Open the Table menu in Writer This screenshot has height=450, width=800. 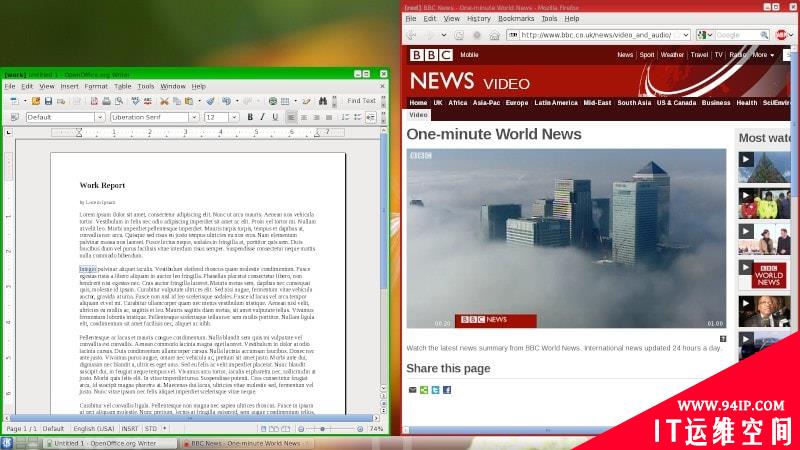tap(122, 86)
